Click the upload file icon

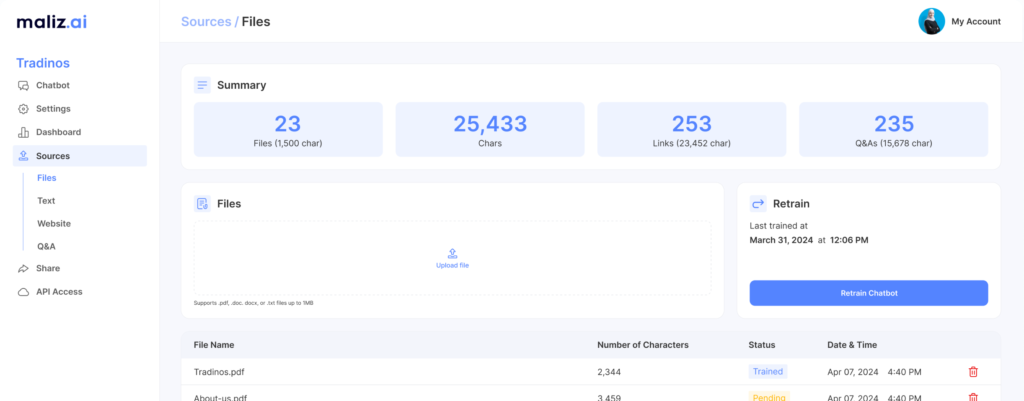coord(452,253)
